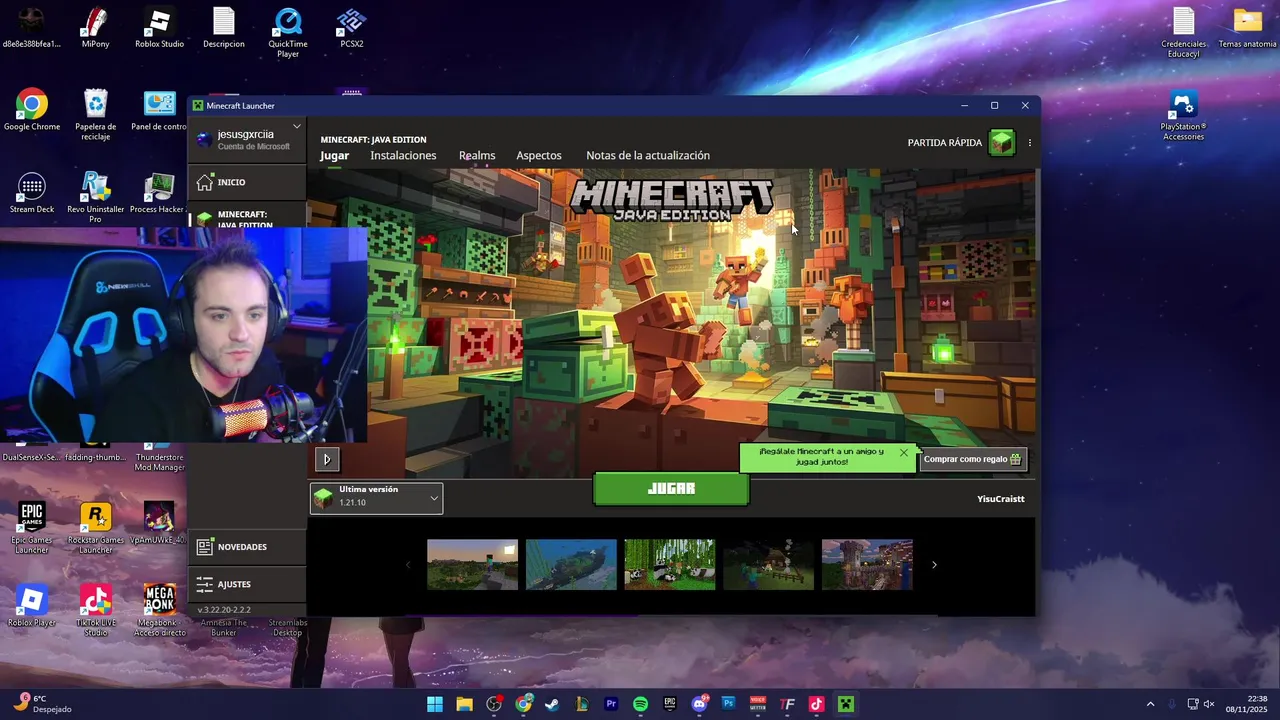Open Temas anatomia folder on desktop
1280x720 pixels.
click(x=1248, y=28)
